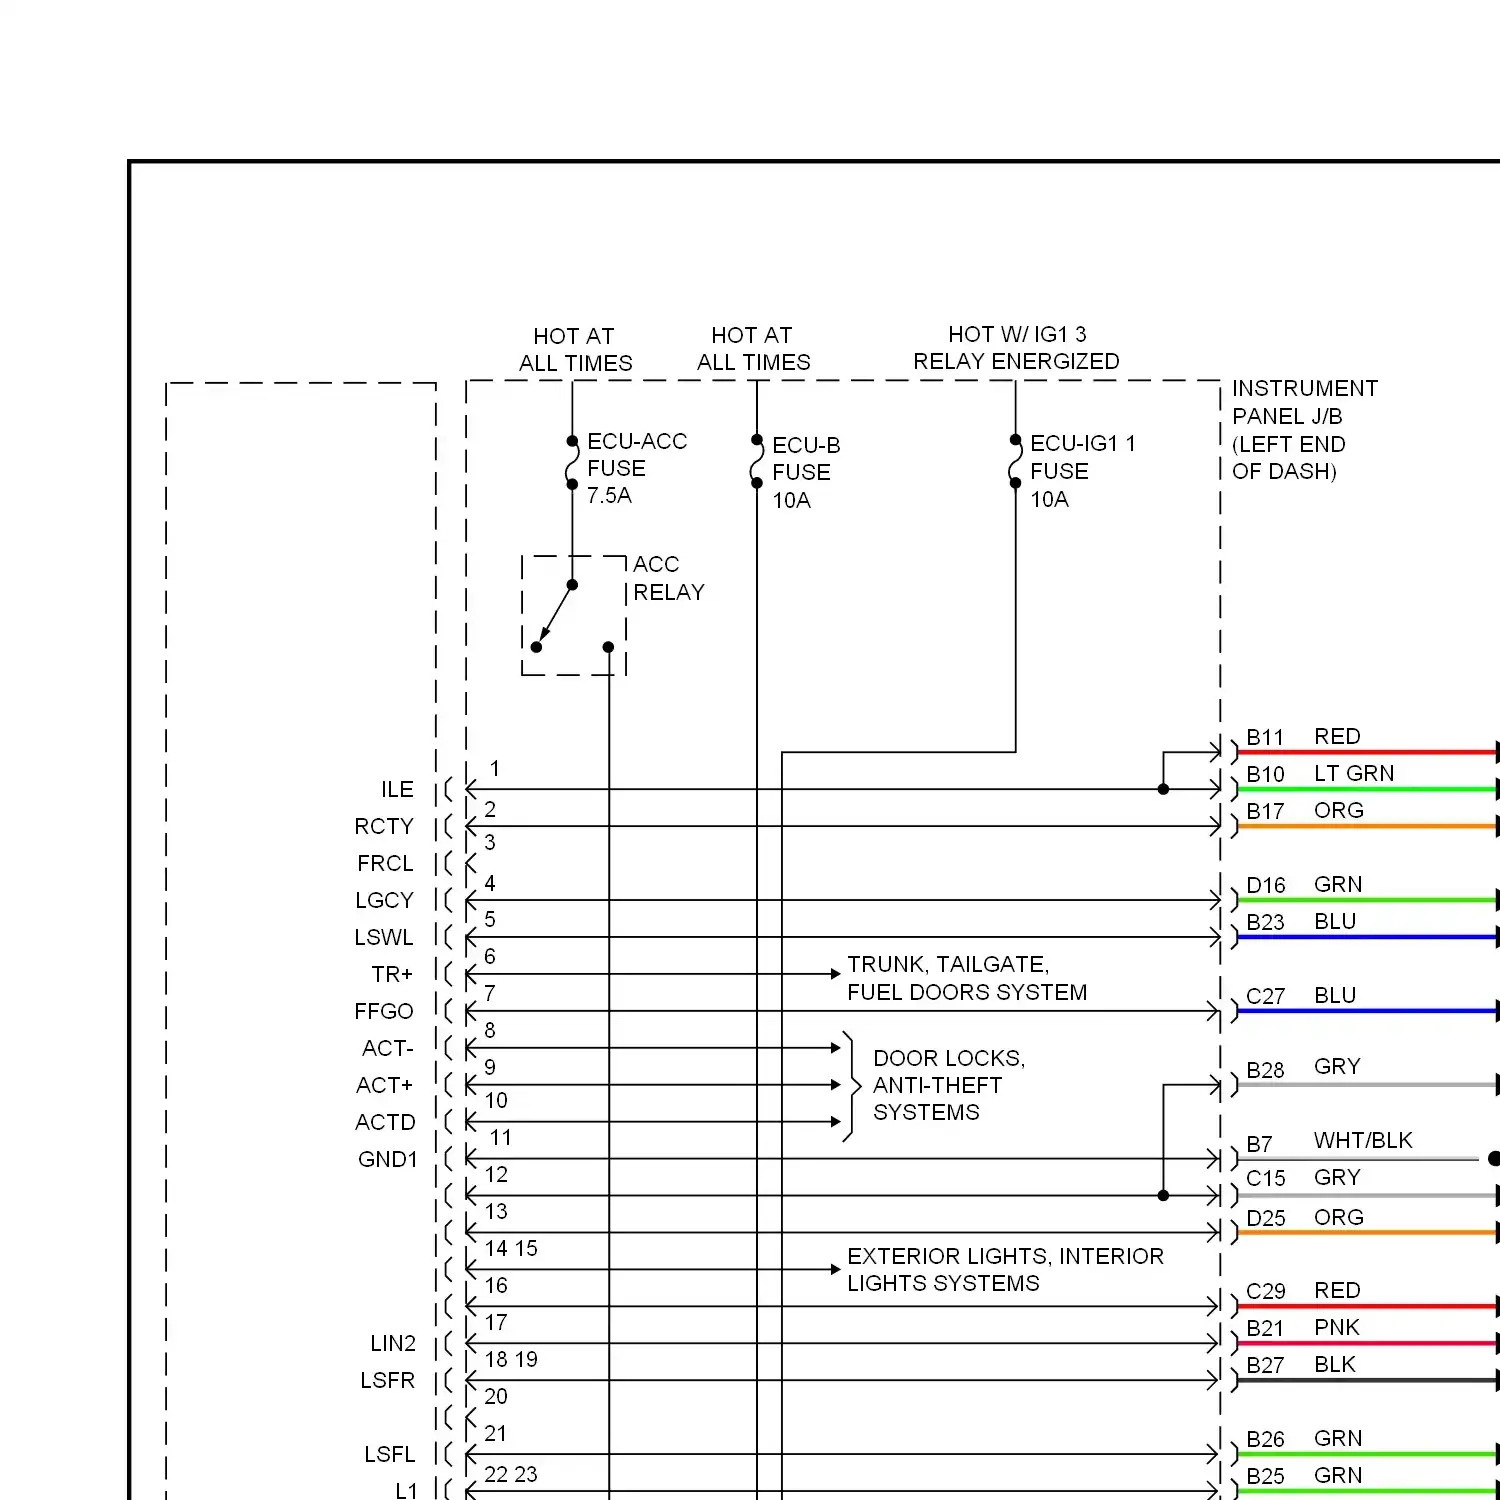Click the FRCL terminal label

click(x=385, y=864)
